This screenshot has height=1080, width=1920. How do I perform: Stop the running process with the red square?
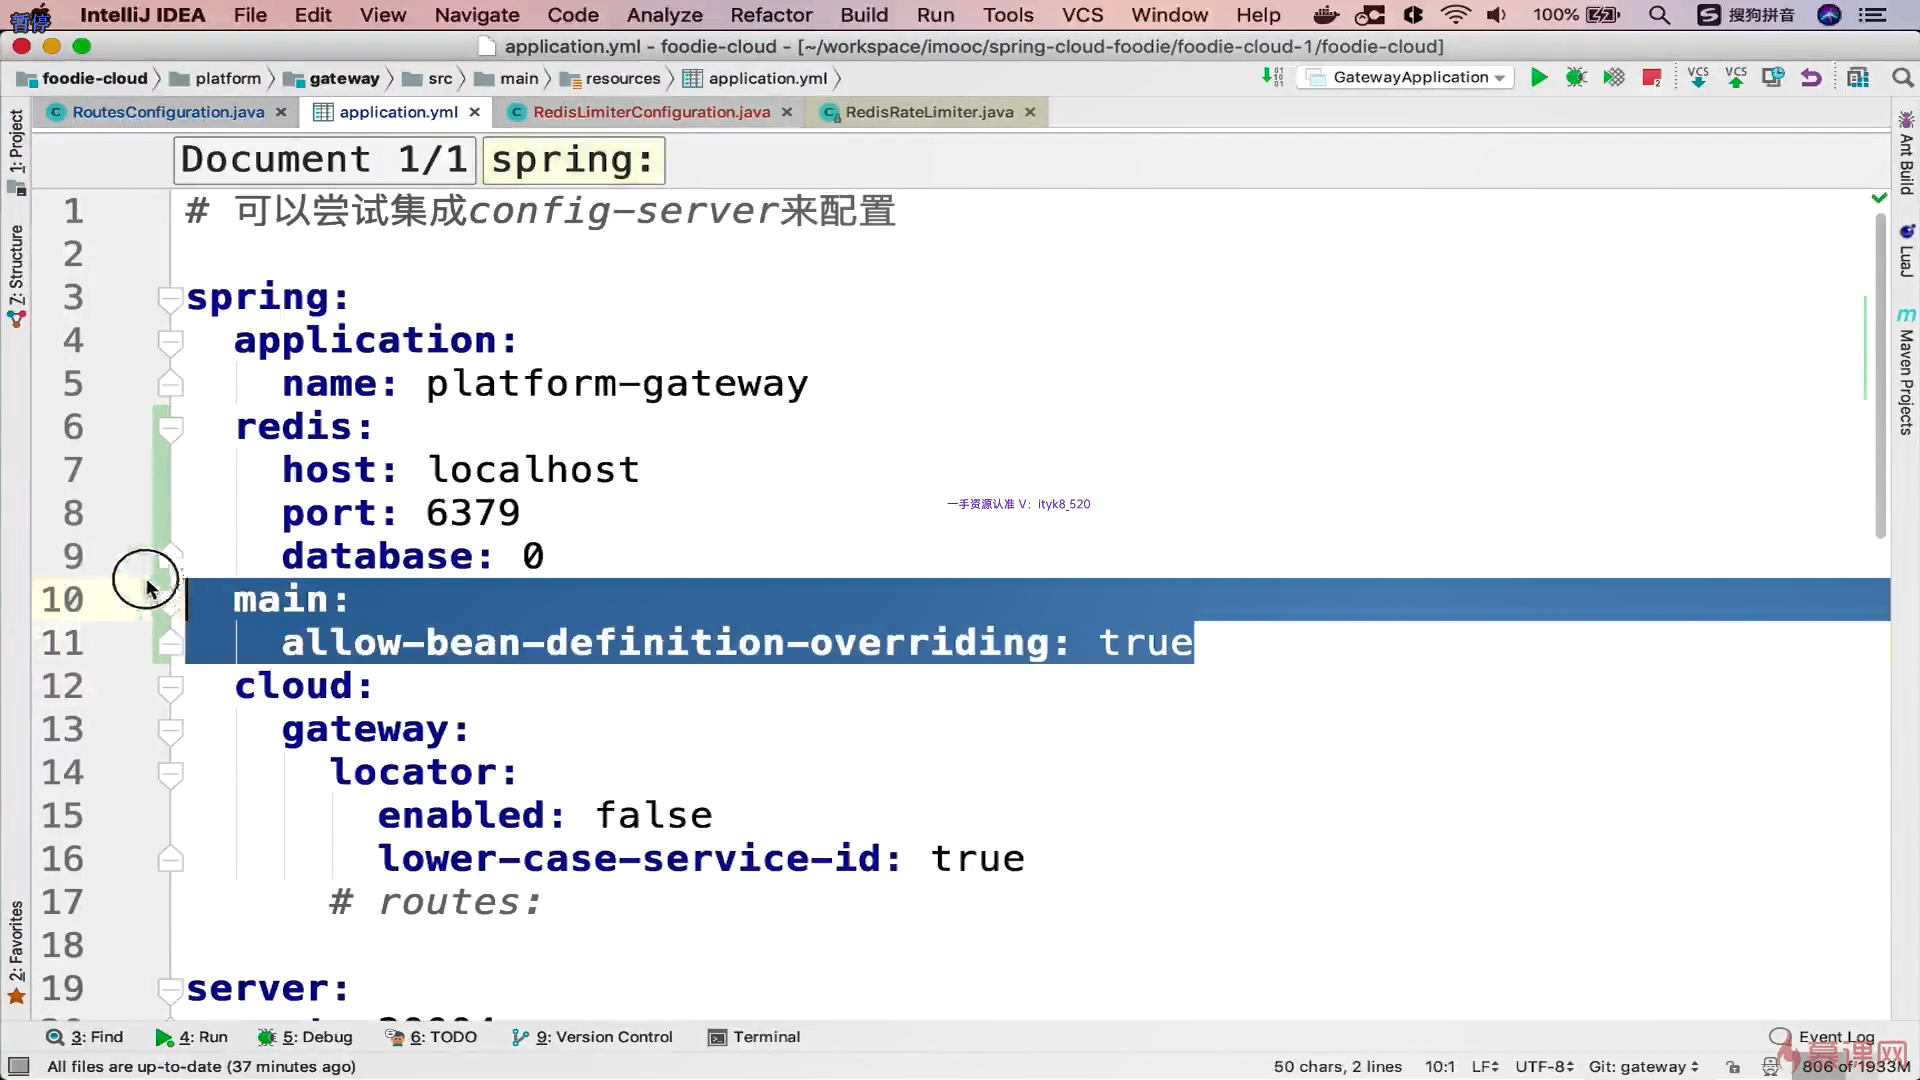[1651, 78]
